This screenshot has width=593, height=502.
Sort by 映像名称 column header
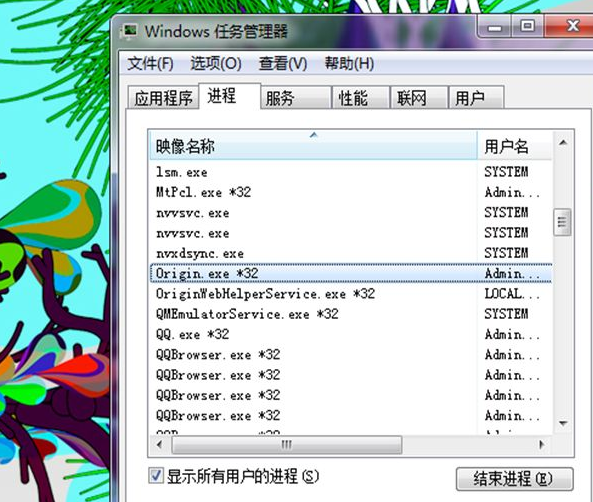(x=314, y=146)
